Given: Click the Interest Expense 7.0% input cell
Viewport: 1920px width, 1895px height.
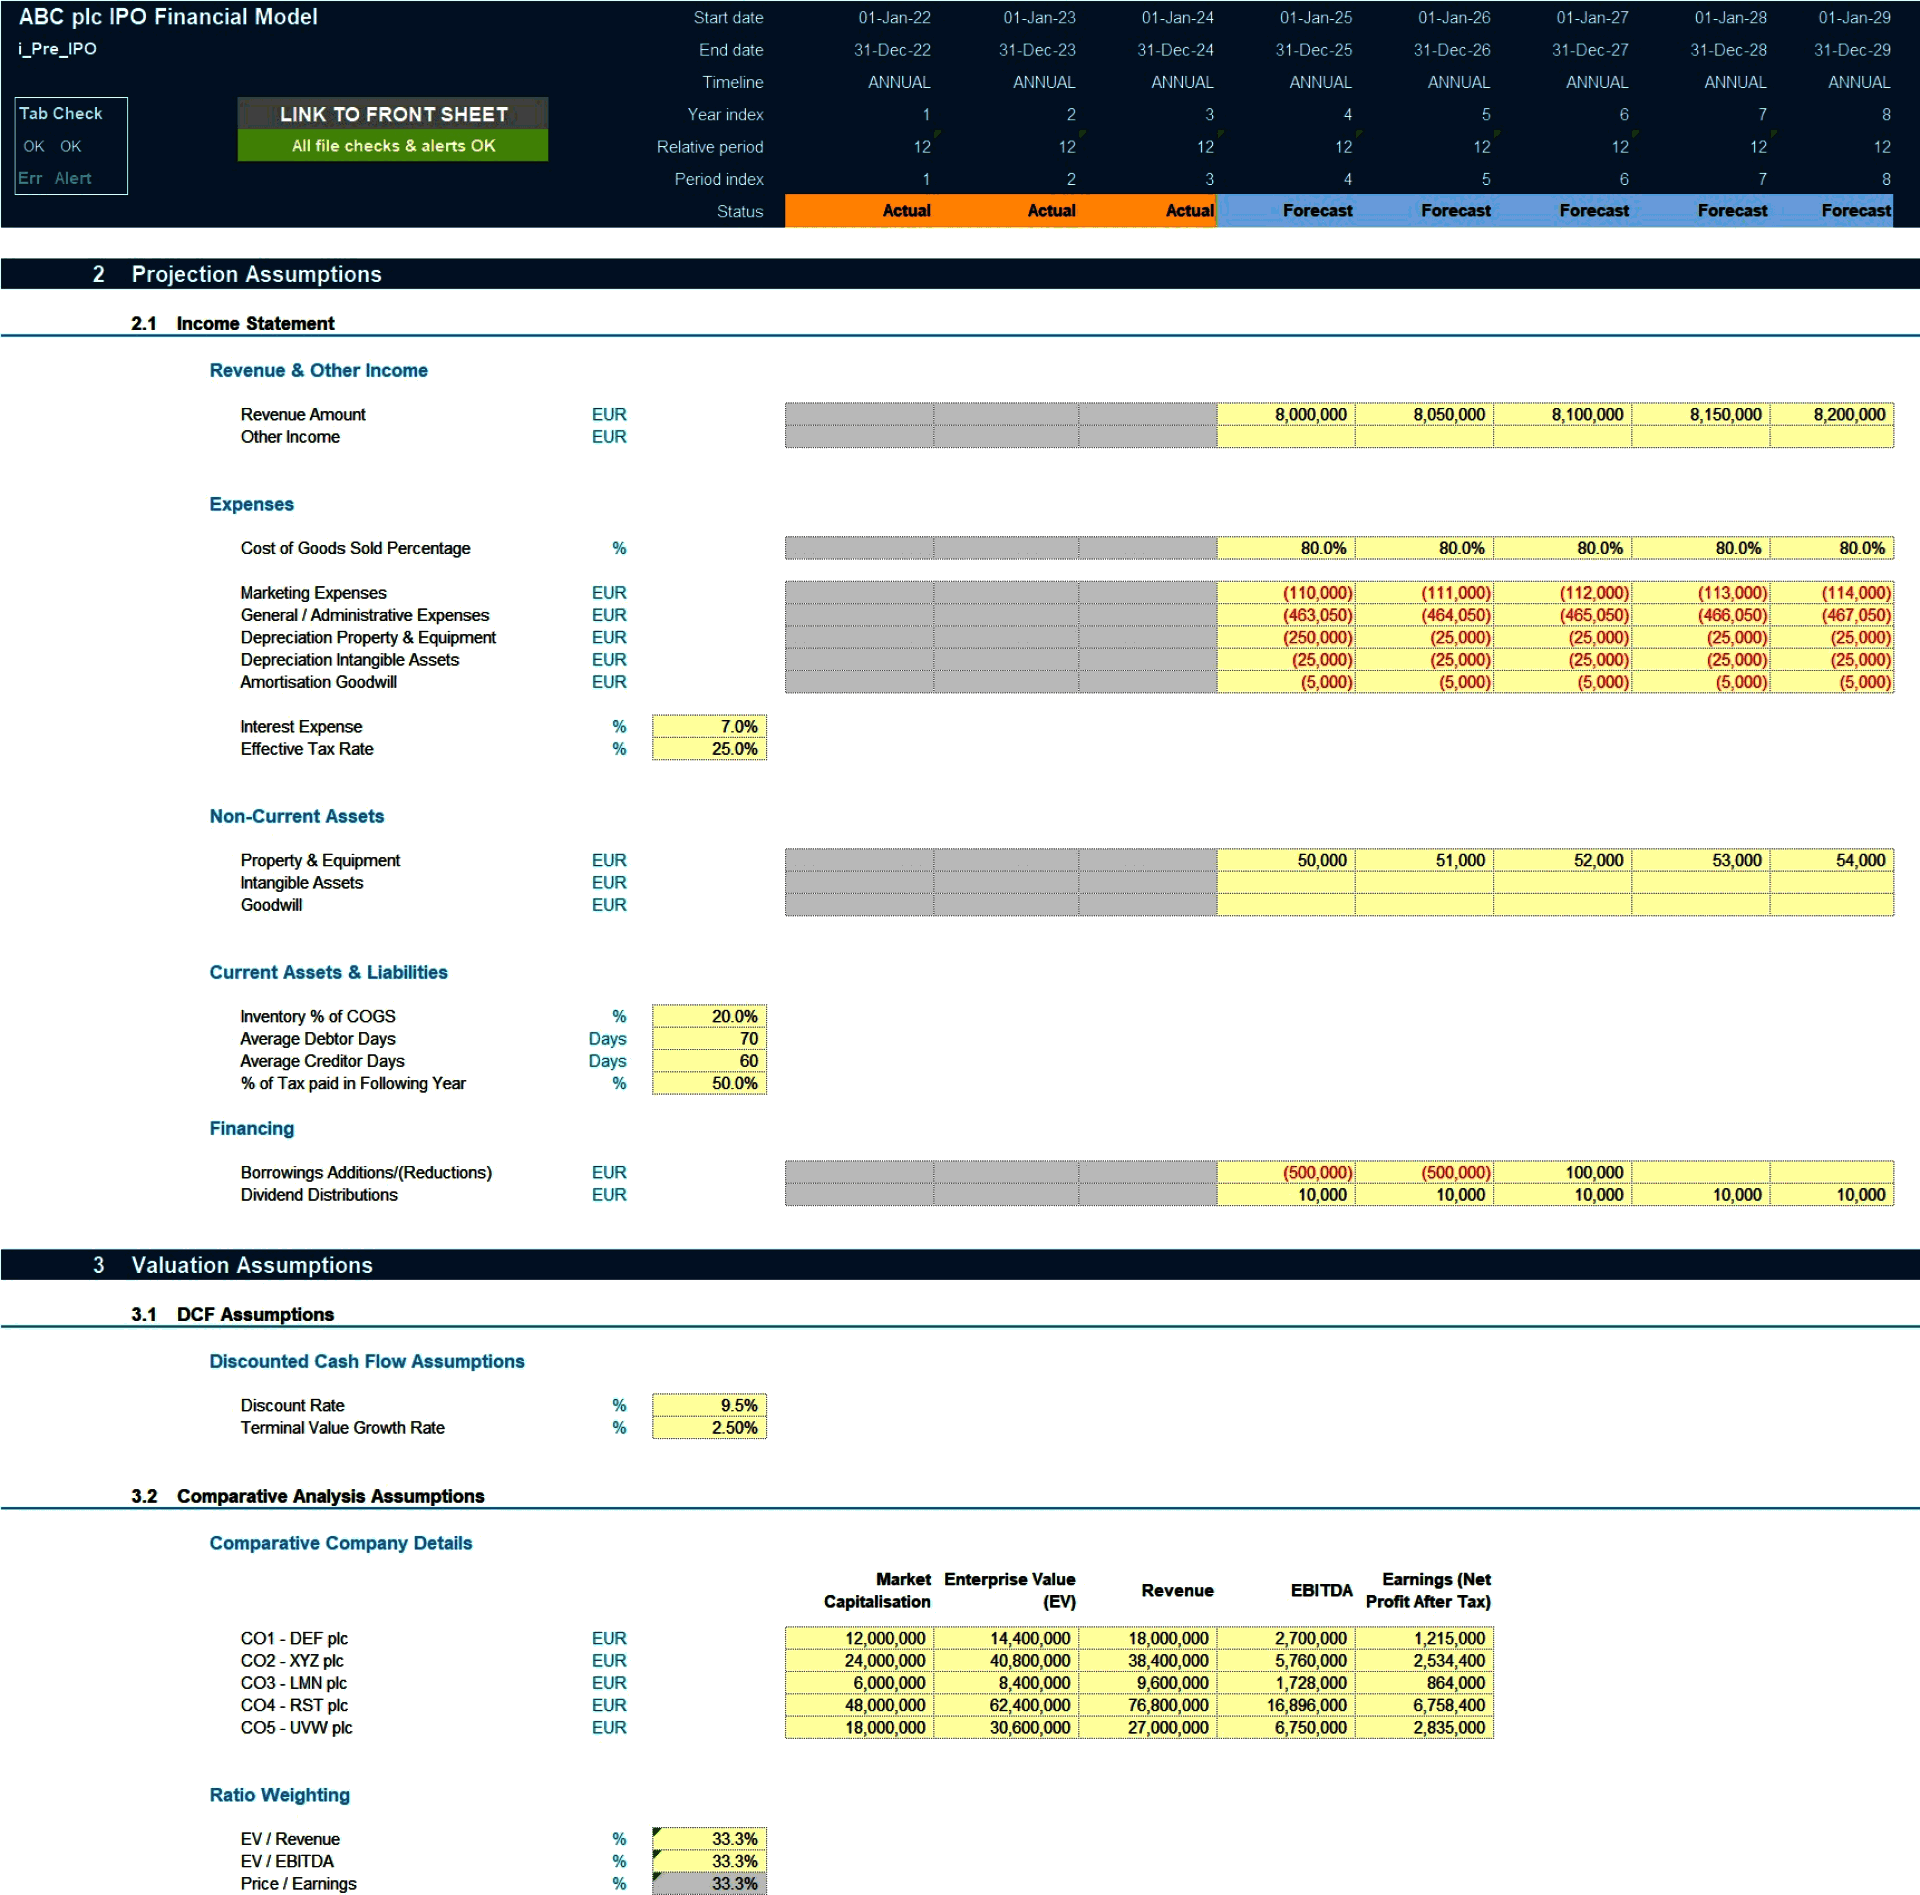Looking at the screenshot, I should pos(709,727).
